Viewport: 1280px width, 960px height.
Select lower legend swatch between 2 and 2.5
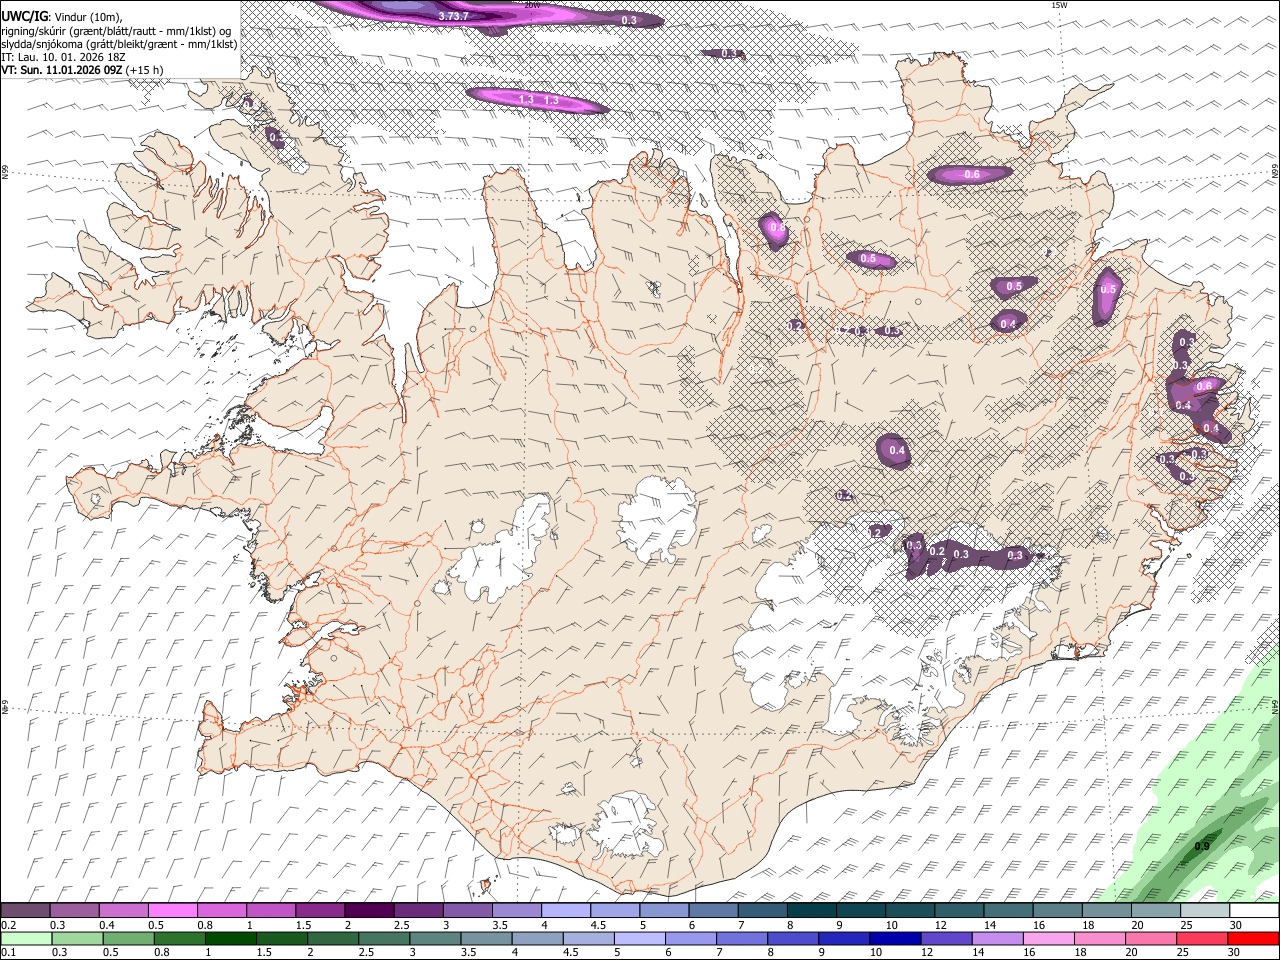coord(332,938)
